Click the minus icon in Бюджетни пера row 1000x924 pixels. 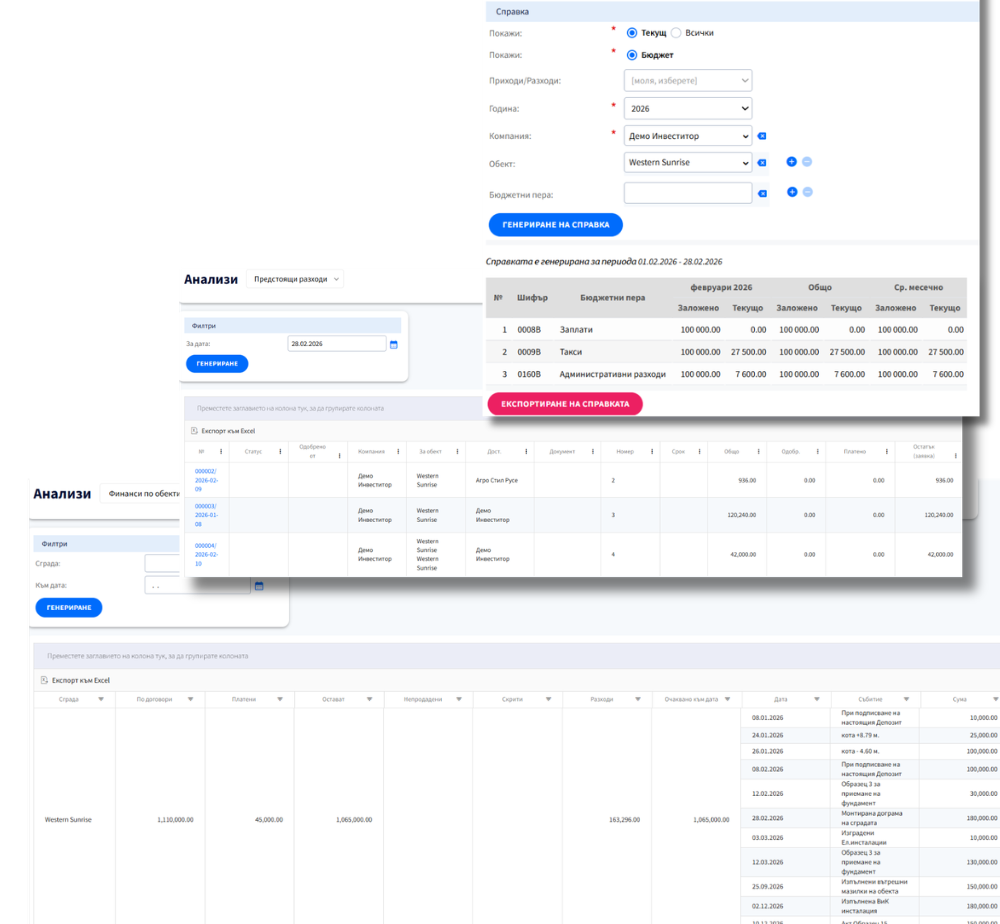(807, 192)
